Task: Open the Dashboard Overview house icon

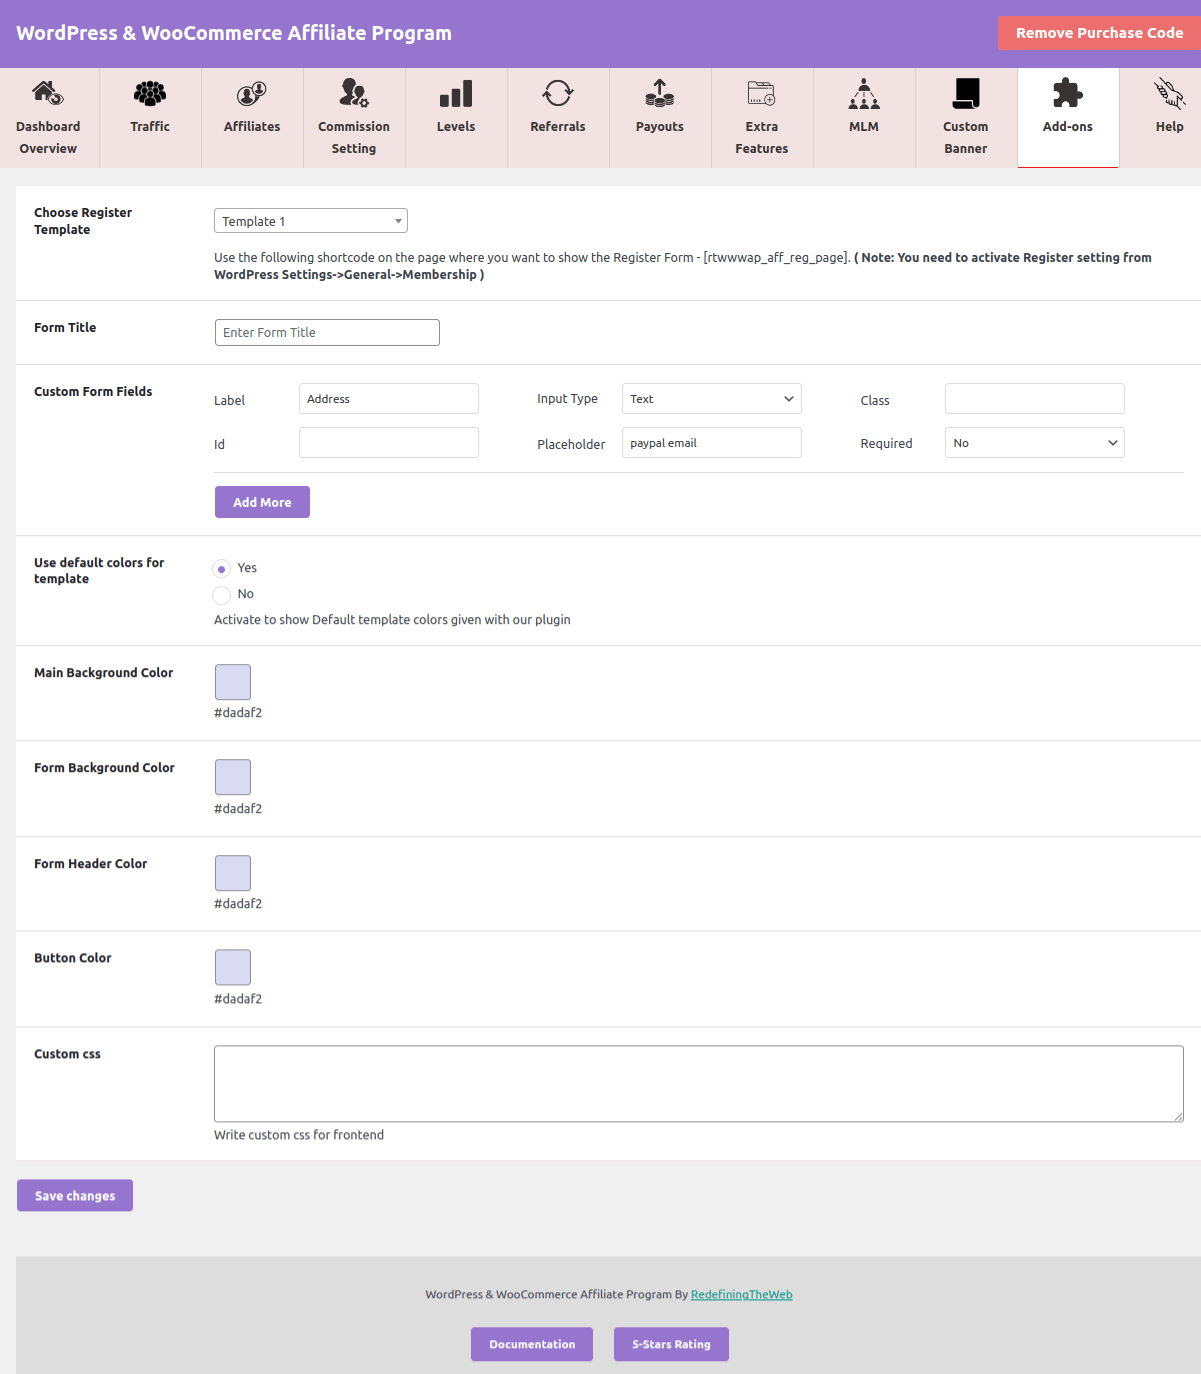Action: pyautogui.click(x=48, y=93)
